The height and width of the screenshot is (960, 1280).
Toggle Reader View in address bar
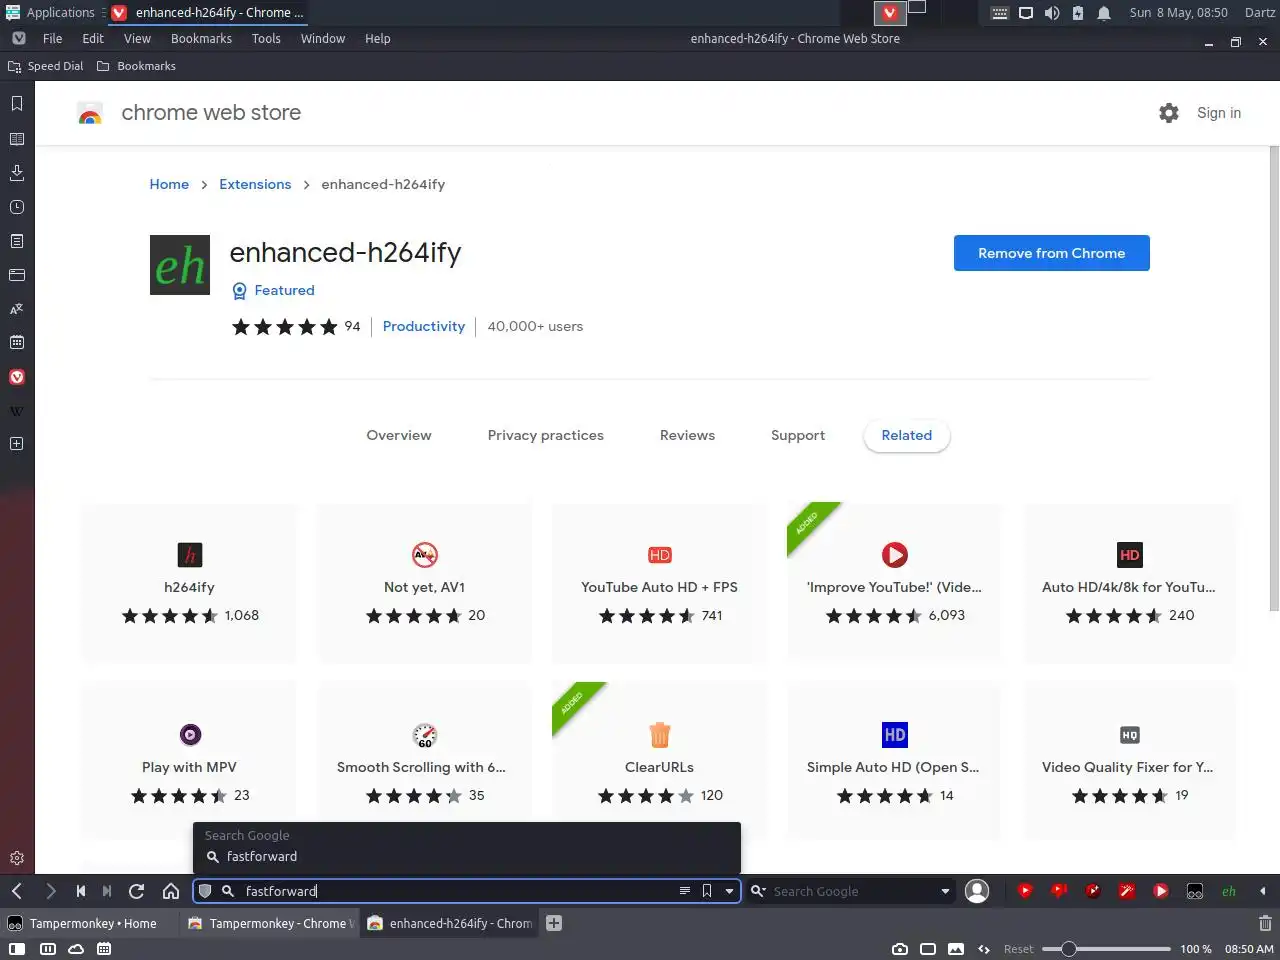point(685,891)
